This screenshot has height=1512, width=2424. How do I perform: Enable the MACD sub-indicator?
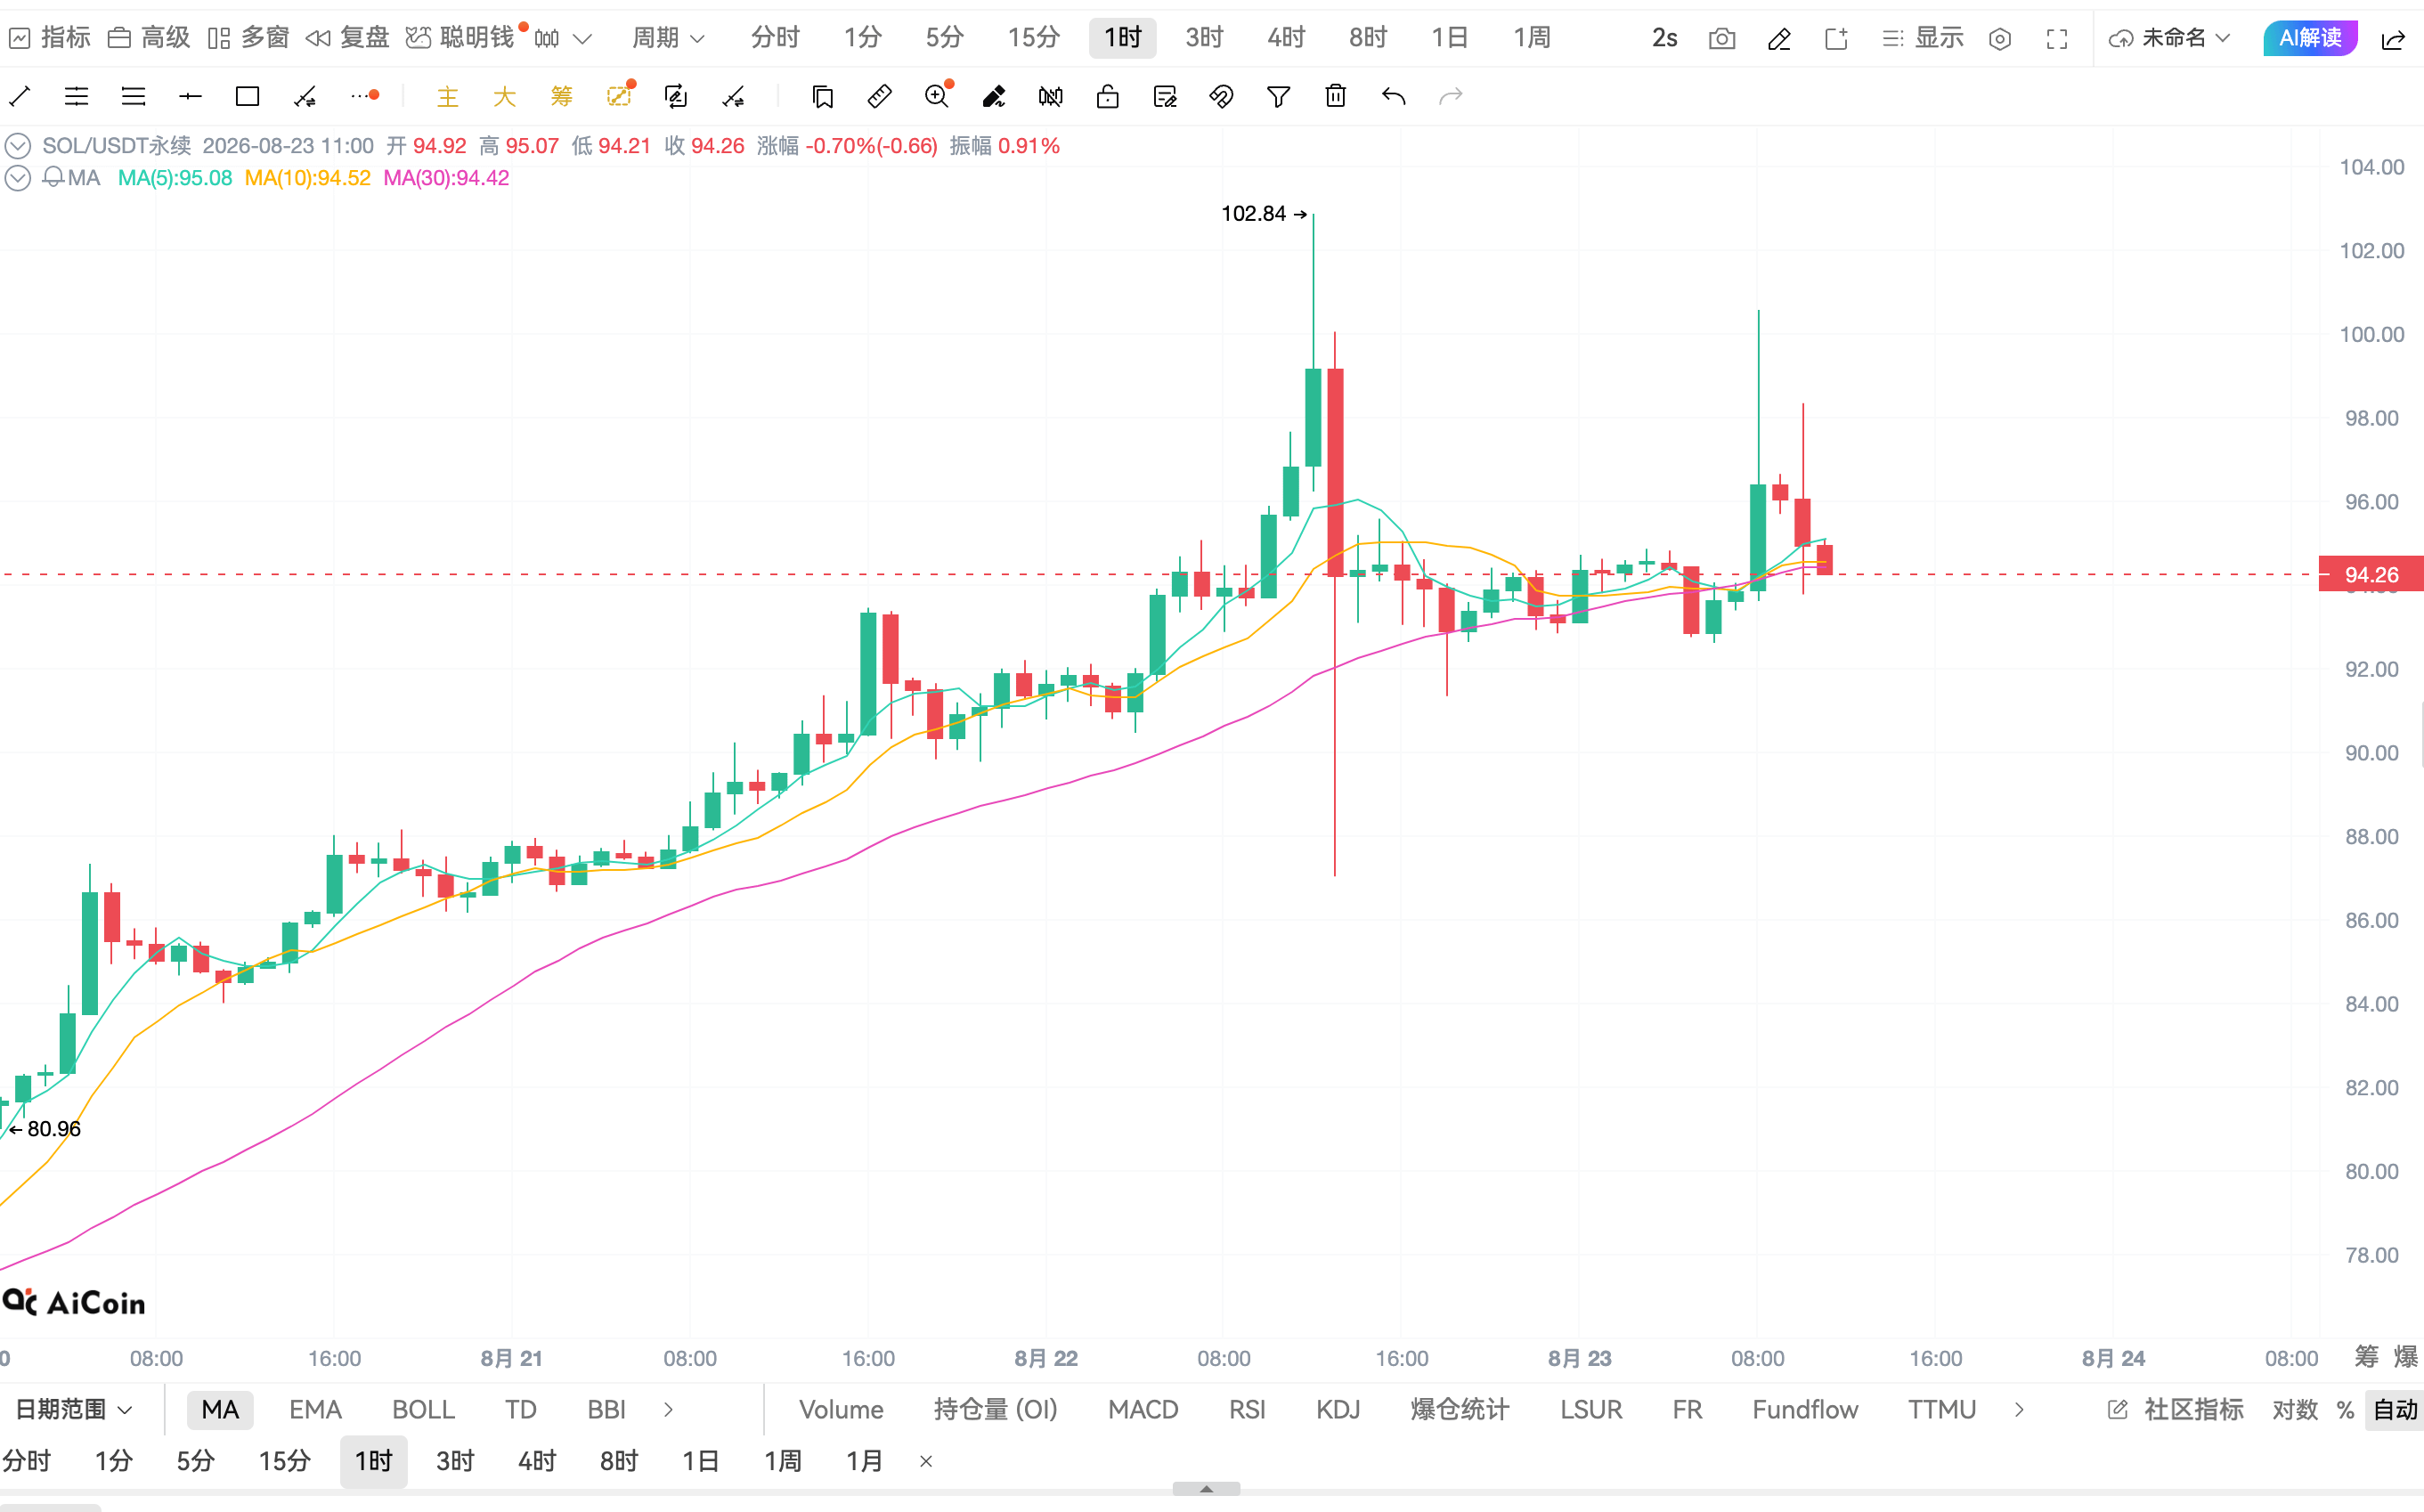[x=1143, y=1409]
